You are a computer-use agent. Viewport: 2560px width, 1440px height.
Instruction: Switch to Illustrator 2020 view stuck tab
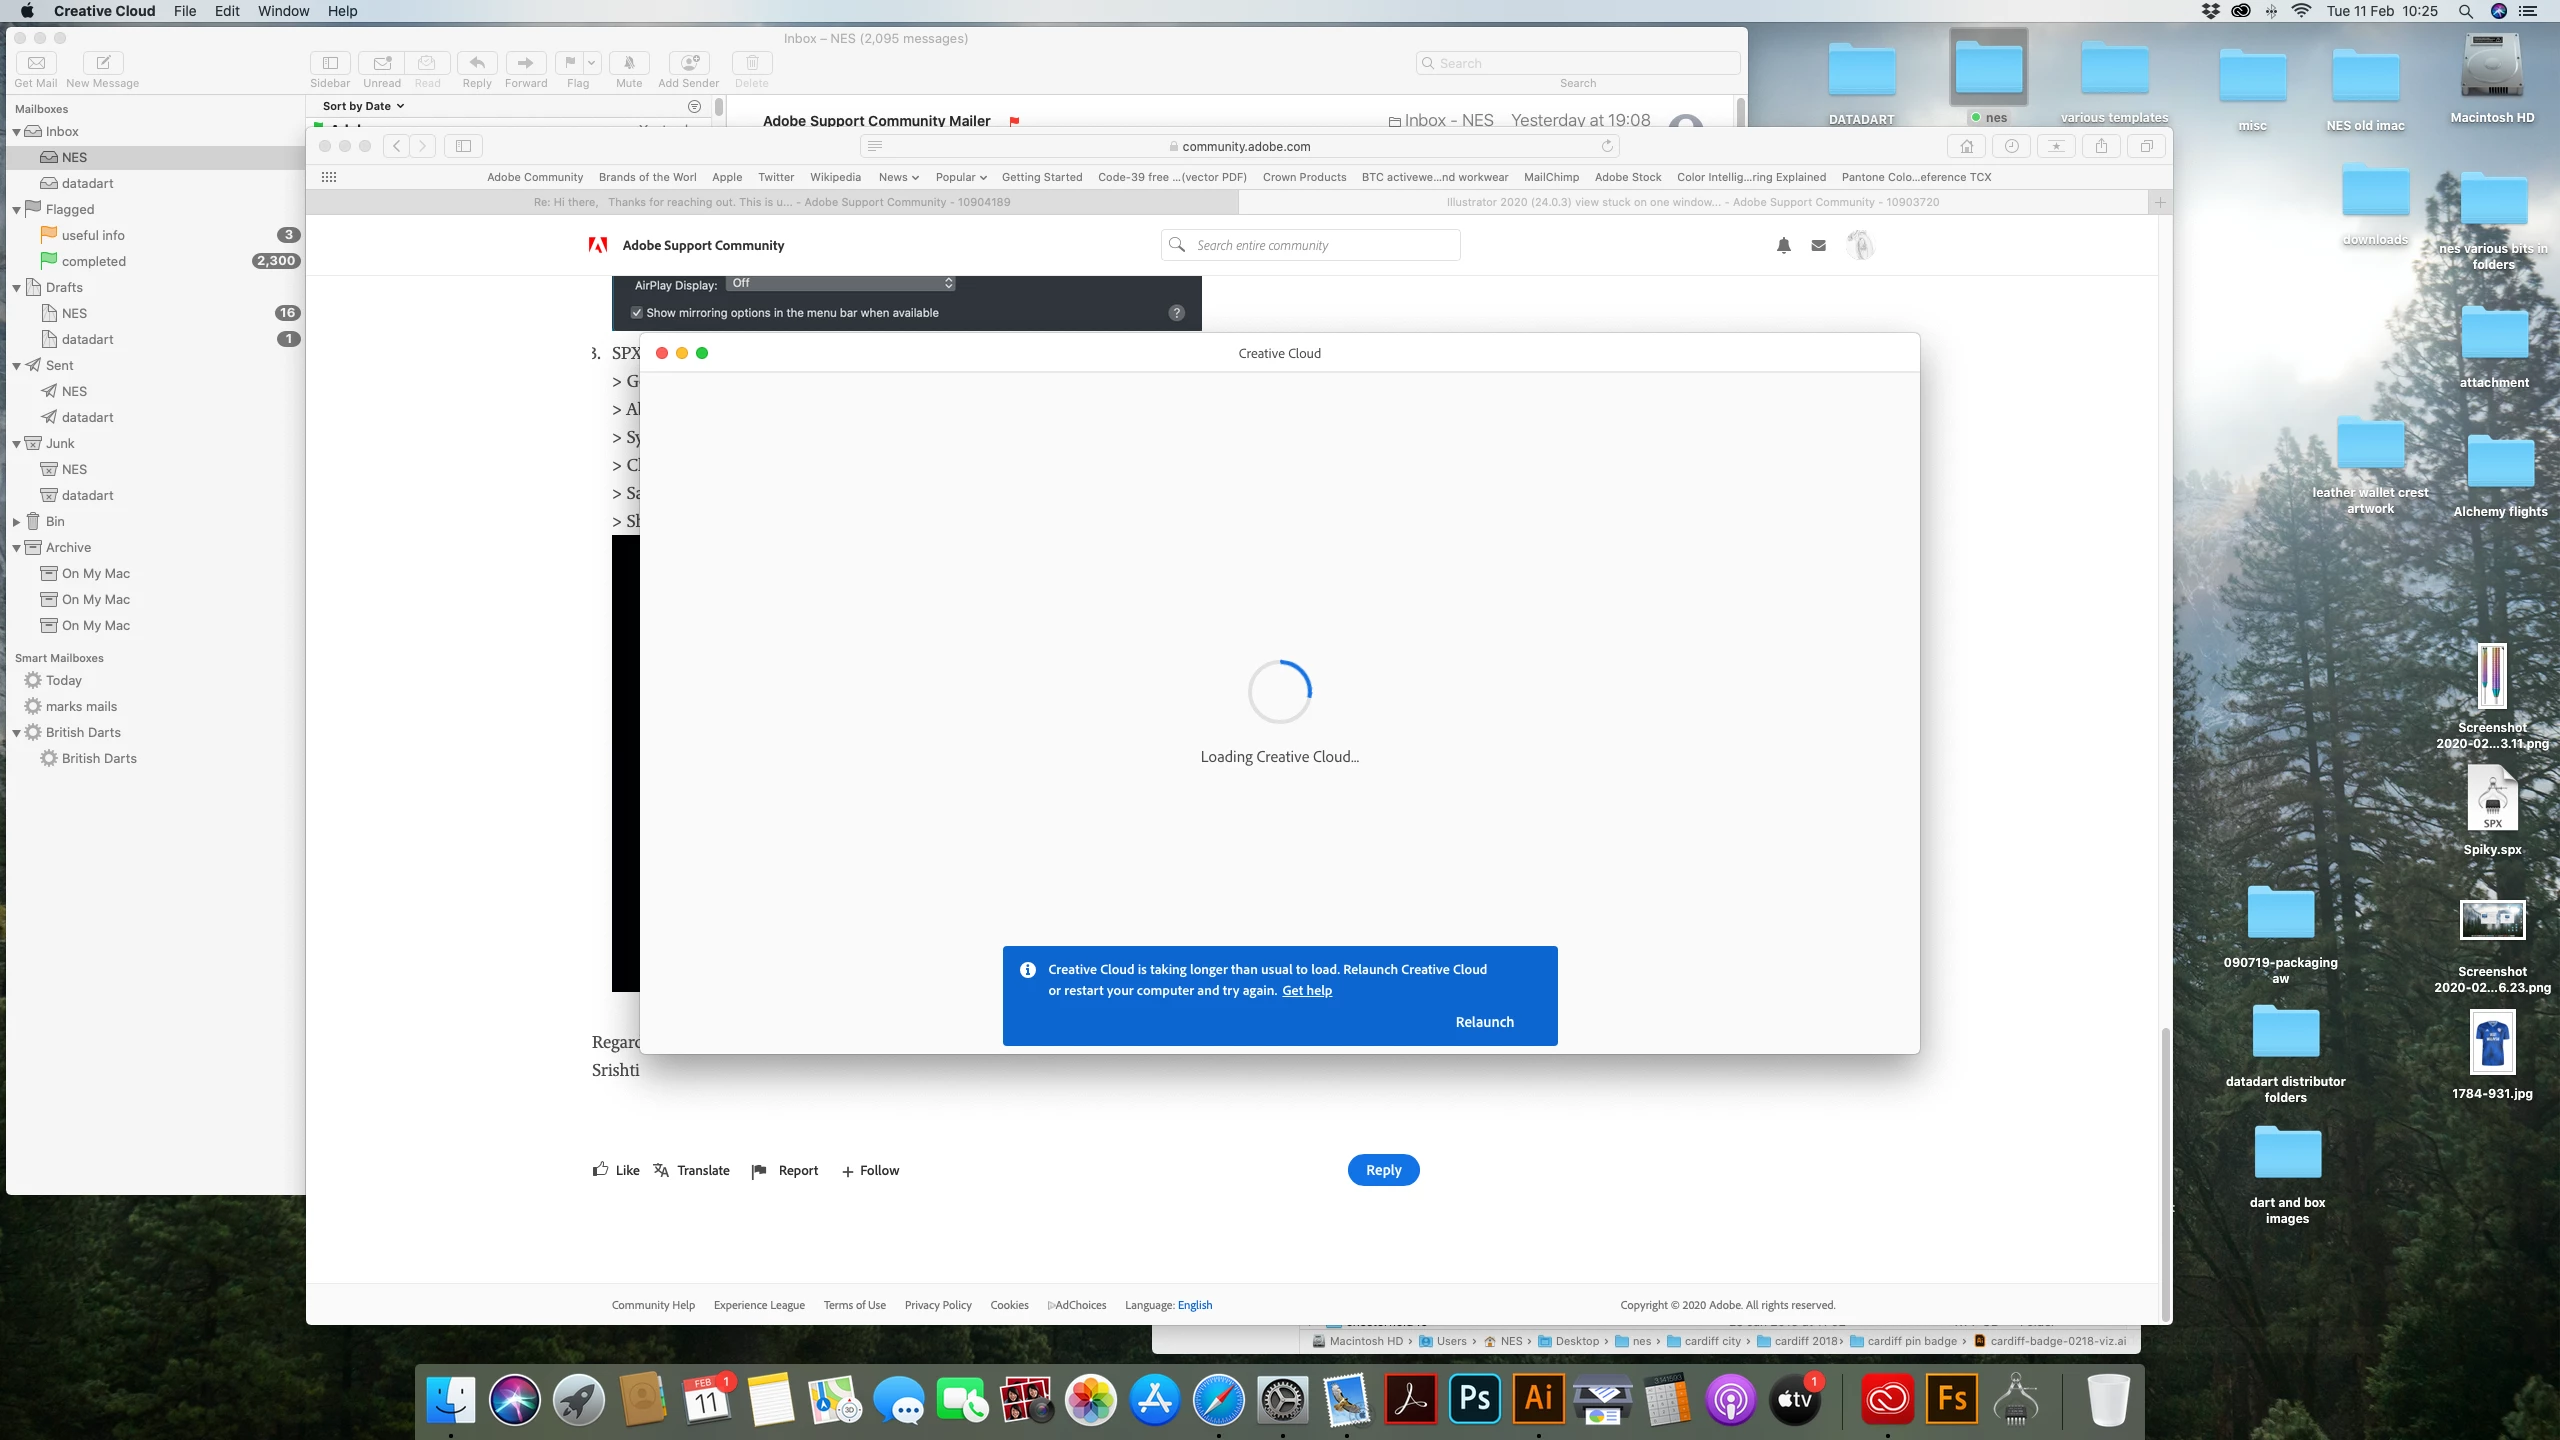pyautogui.click(x=1692, y=202)
